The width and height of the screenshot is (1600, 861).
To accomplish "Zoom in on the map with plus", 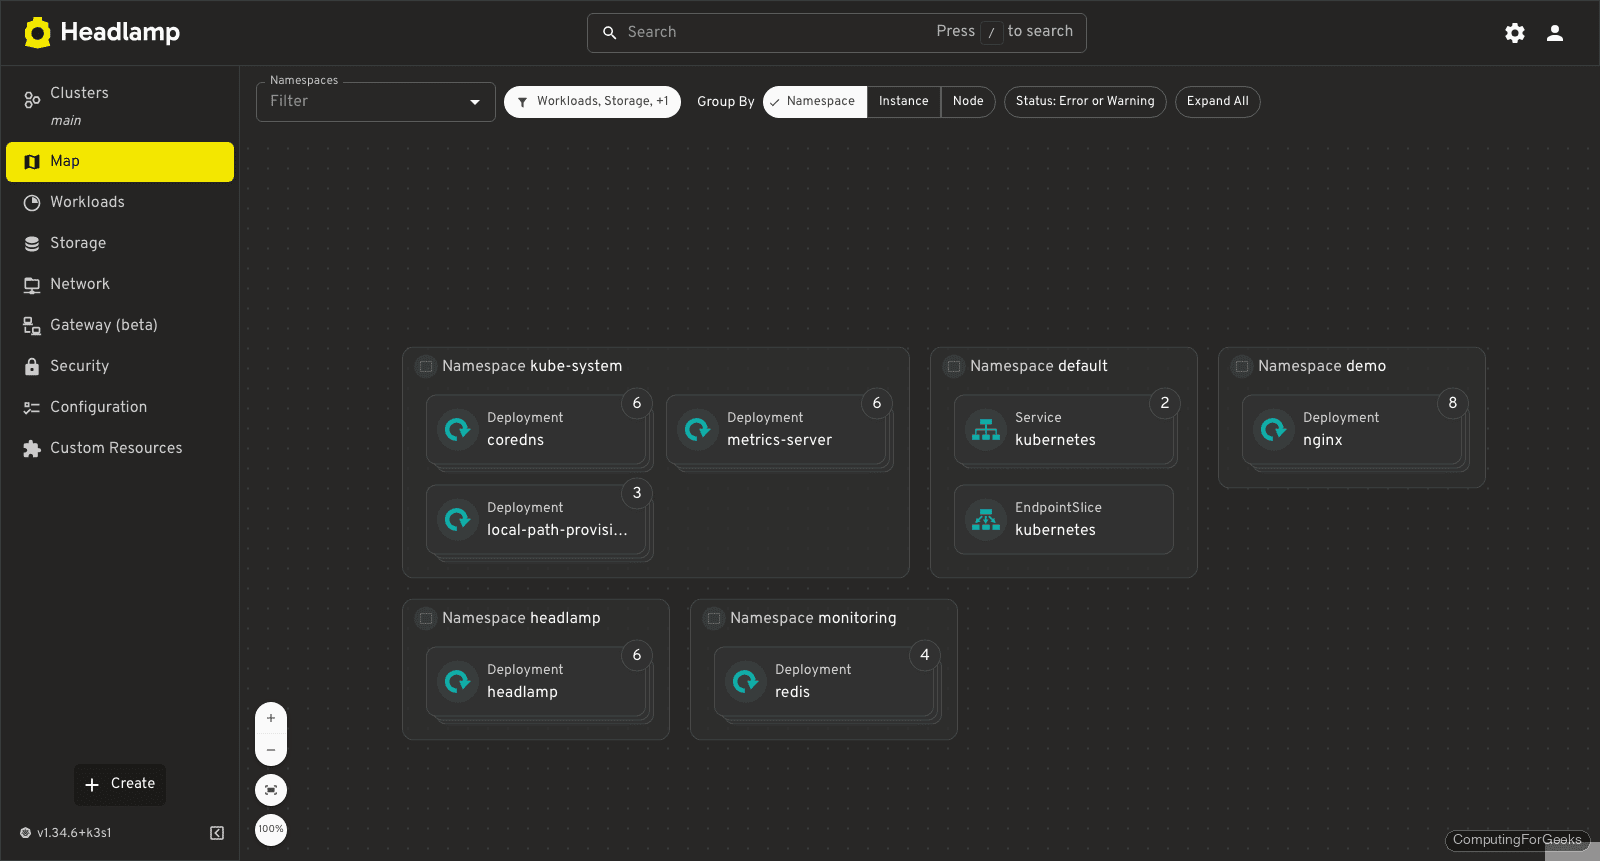I will click(271, 719).
